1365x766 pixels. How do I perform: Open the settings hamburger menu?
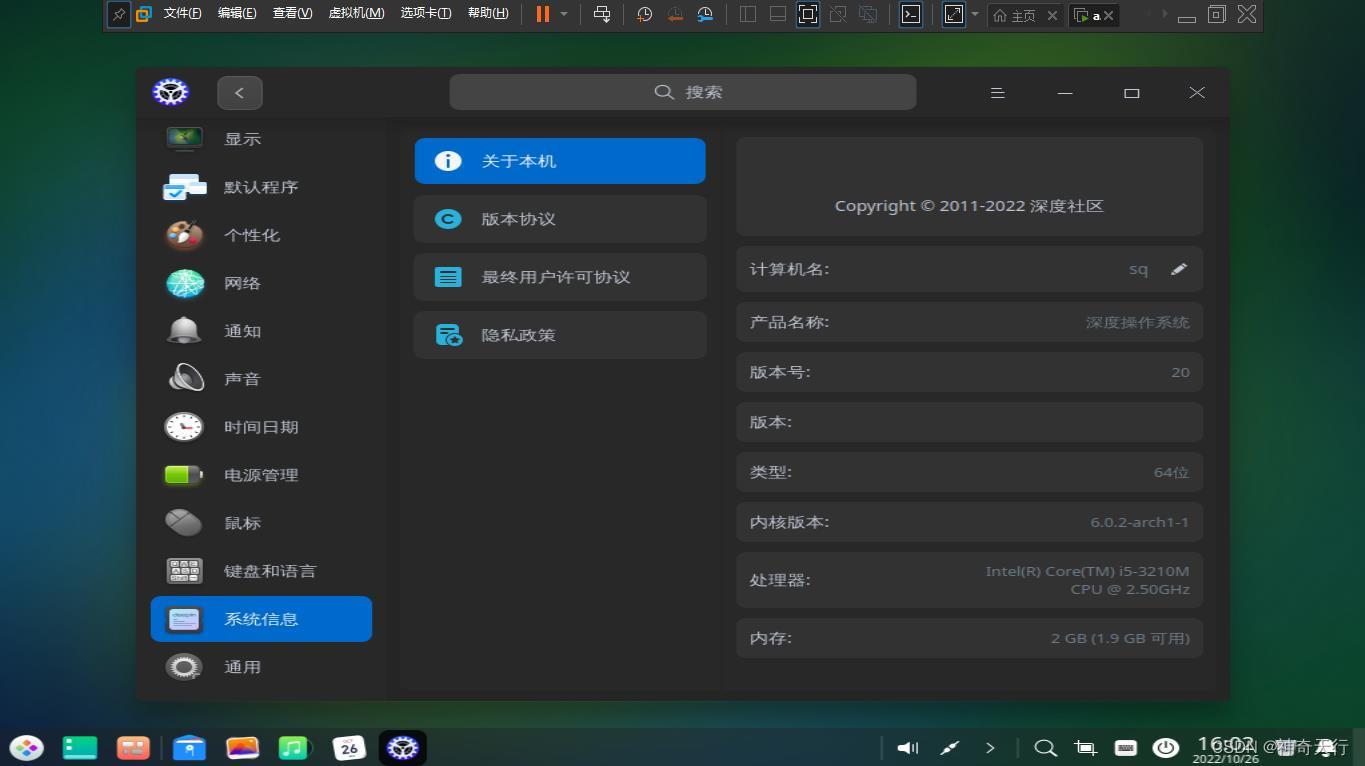tap(997, 92)
